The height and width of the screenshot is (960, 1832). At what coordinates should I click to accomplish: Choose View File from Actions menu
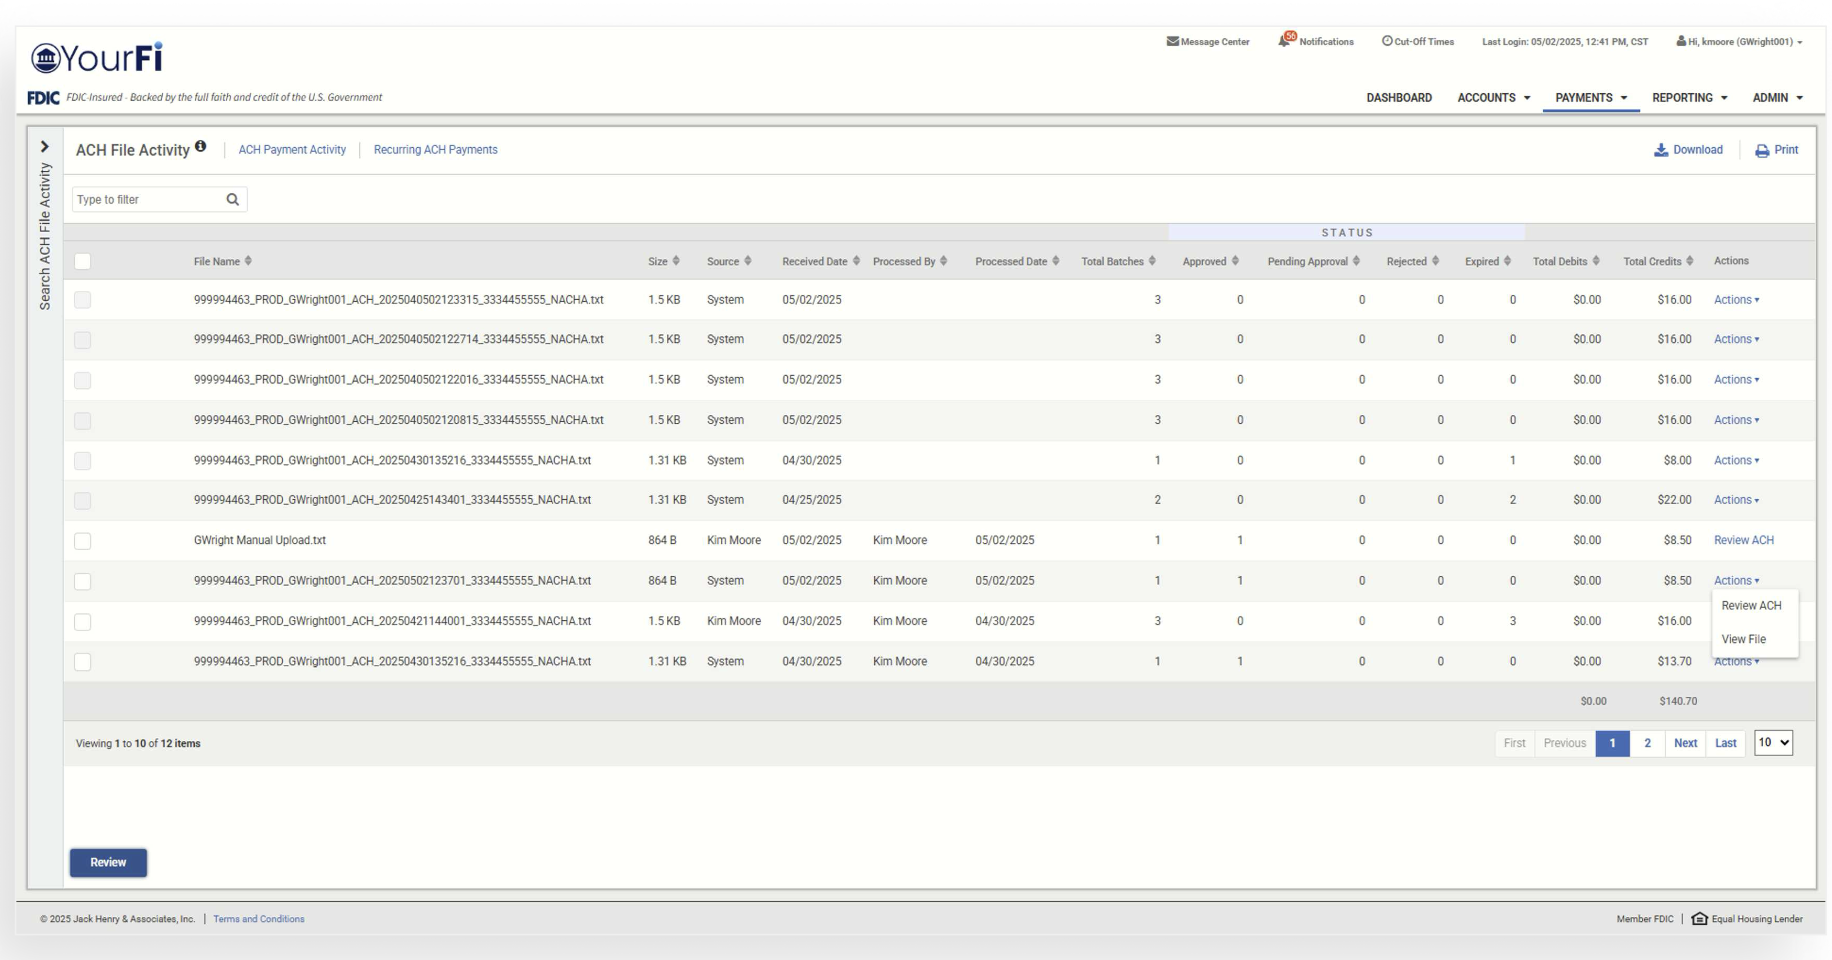[1743, 639]
